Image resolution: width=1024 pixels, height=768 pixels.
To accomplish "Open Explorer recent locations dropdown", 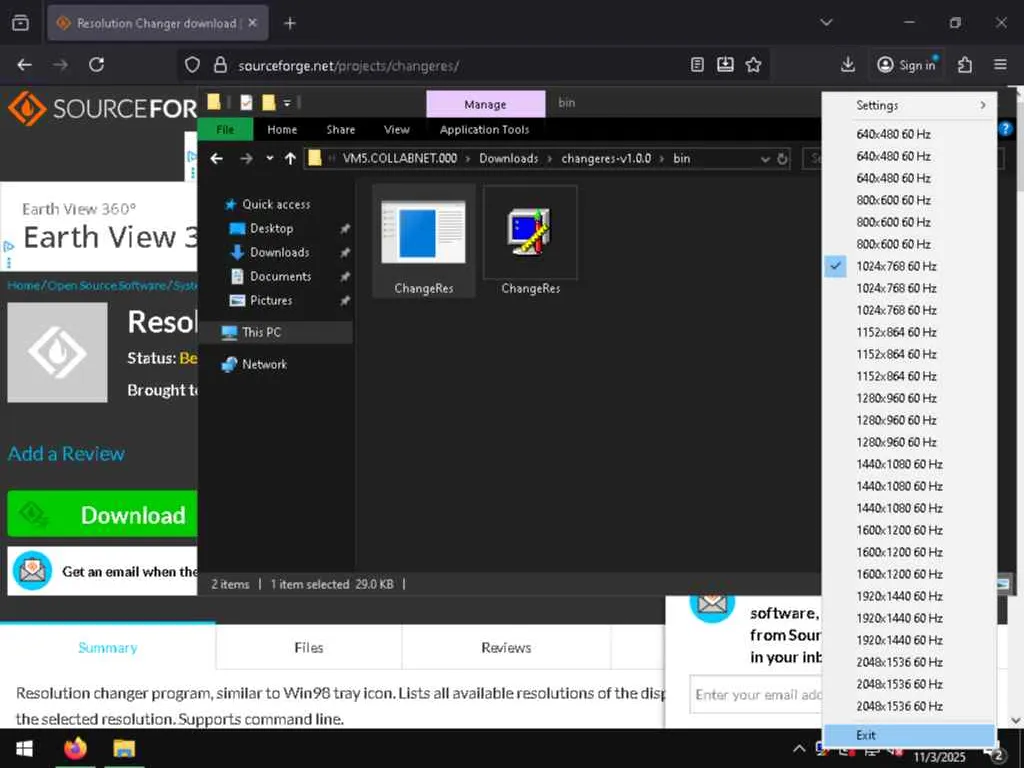I will [269, 159].
